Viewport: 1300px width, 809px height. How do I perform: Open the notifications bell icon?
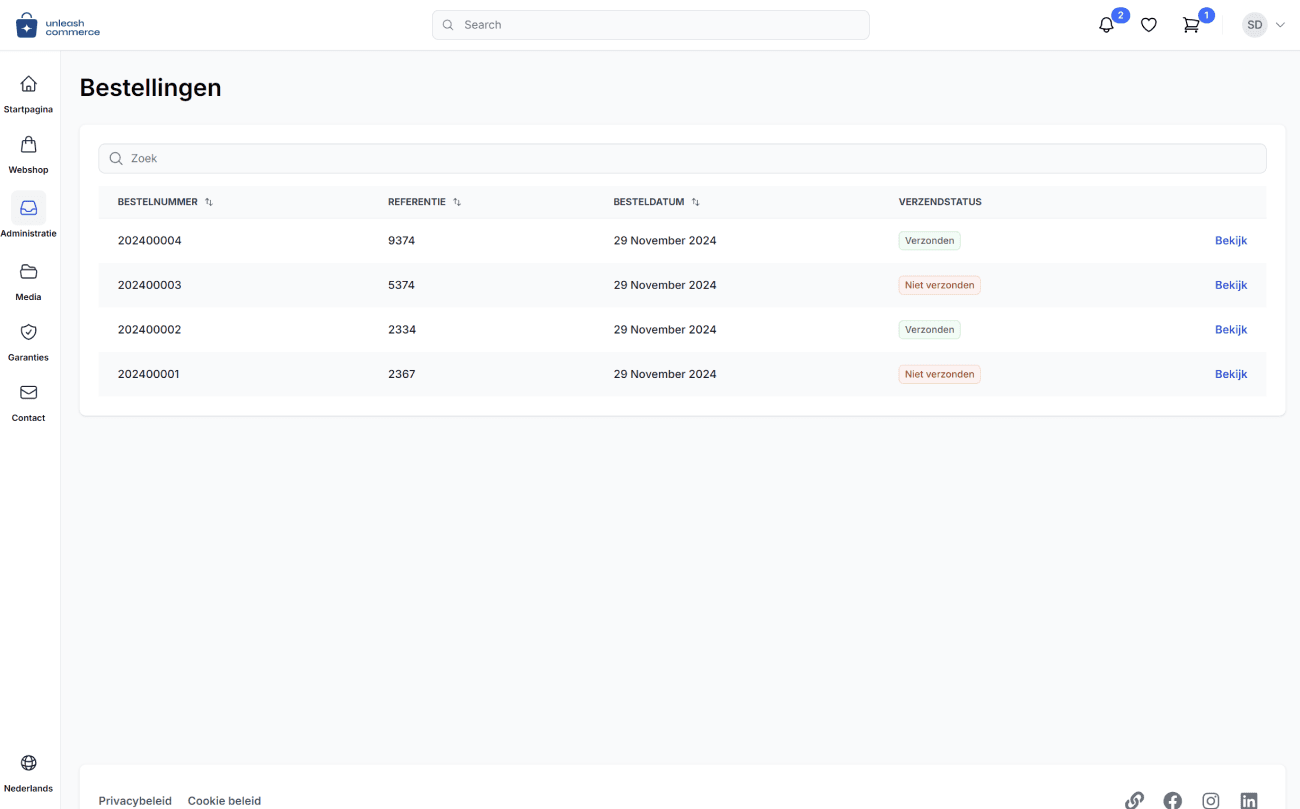1106,25
